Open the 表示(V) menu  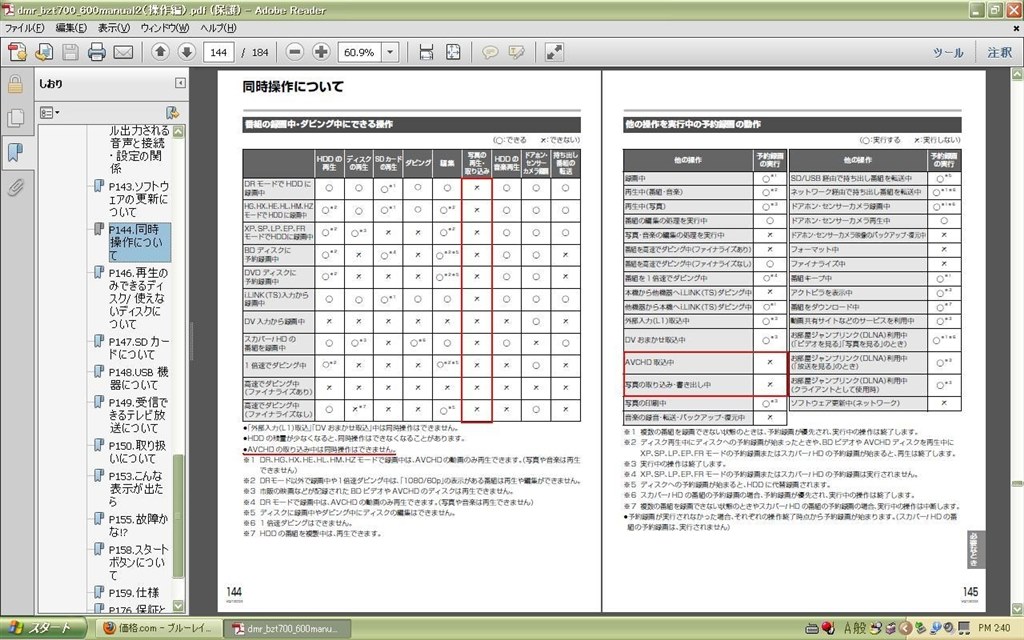click(114, 28)
